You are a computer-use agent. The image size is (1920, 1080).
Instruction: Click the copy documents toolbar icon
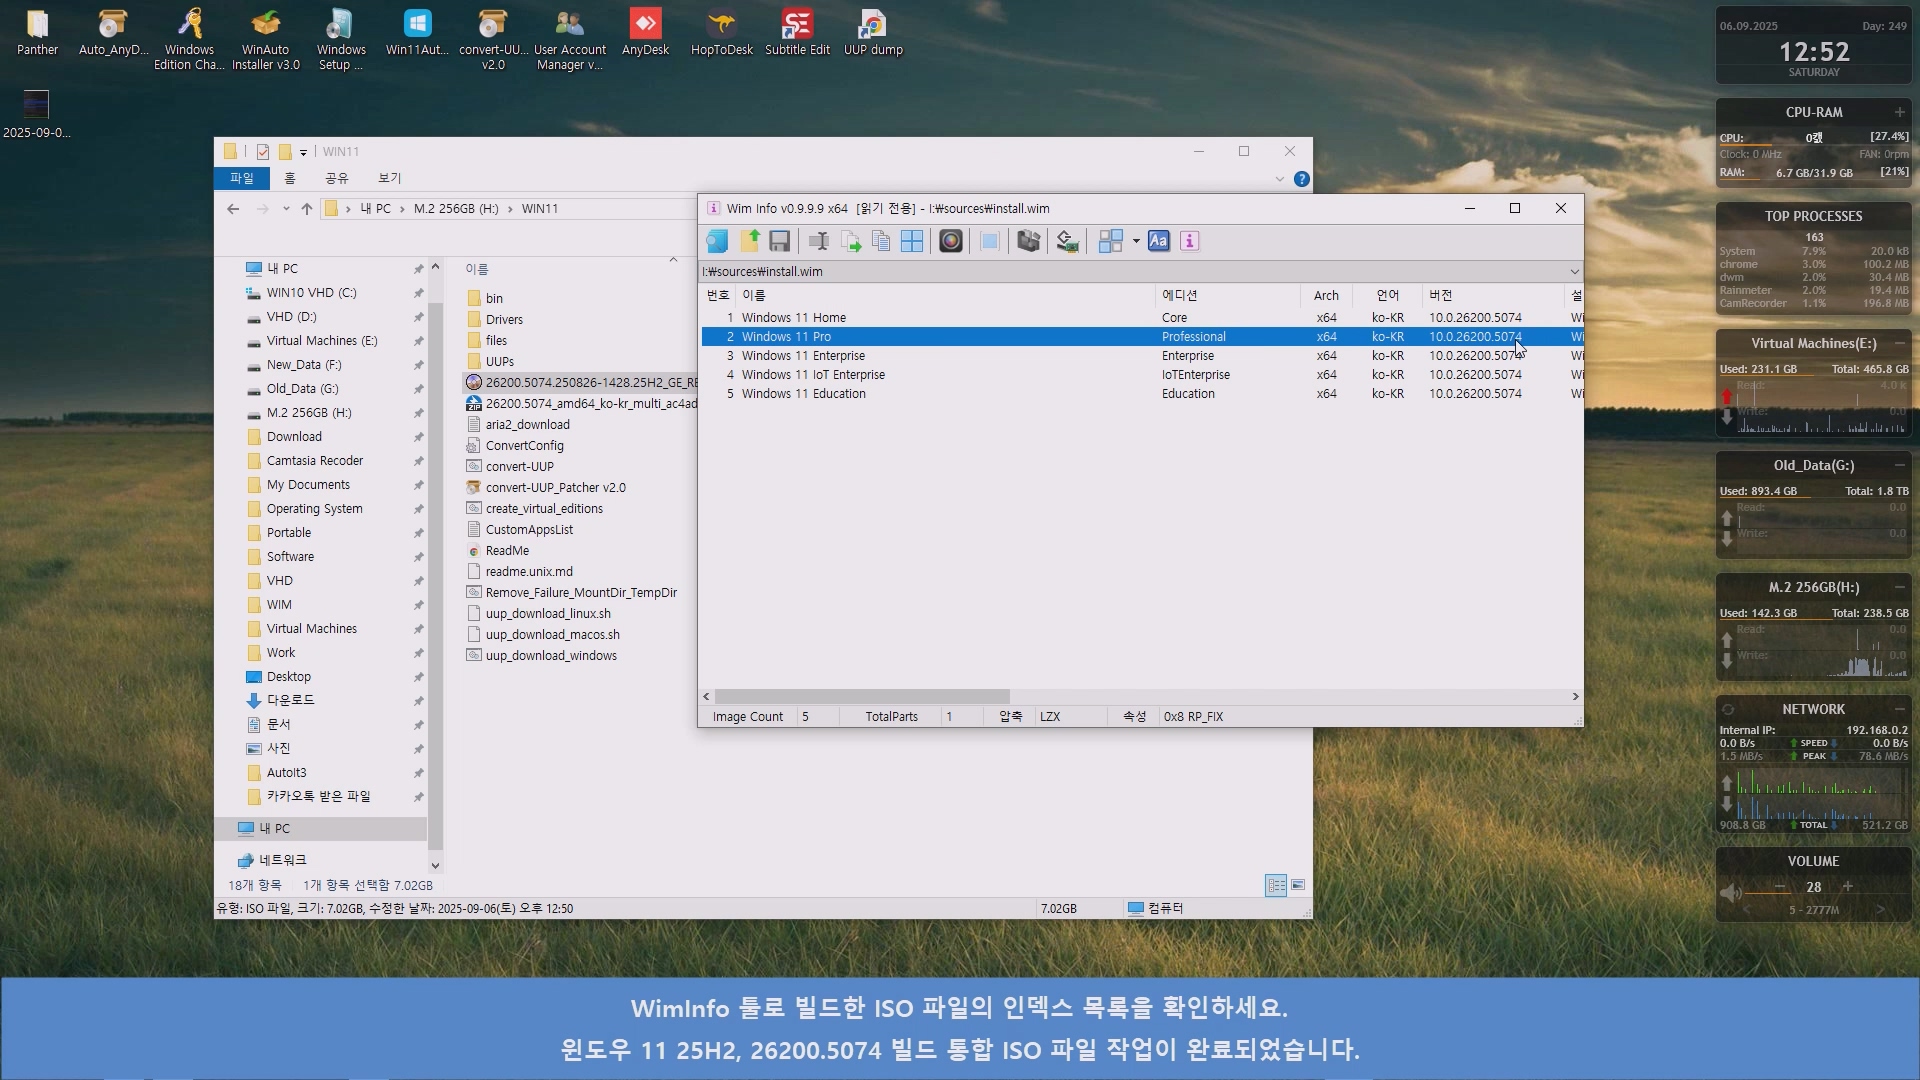coord(881,241)
